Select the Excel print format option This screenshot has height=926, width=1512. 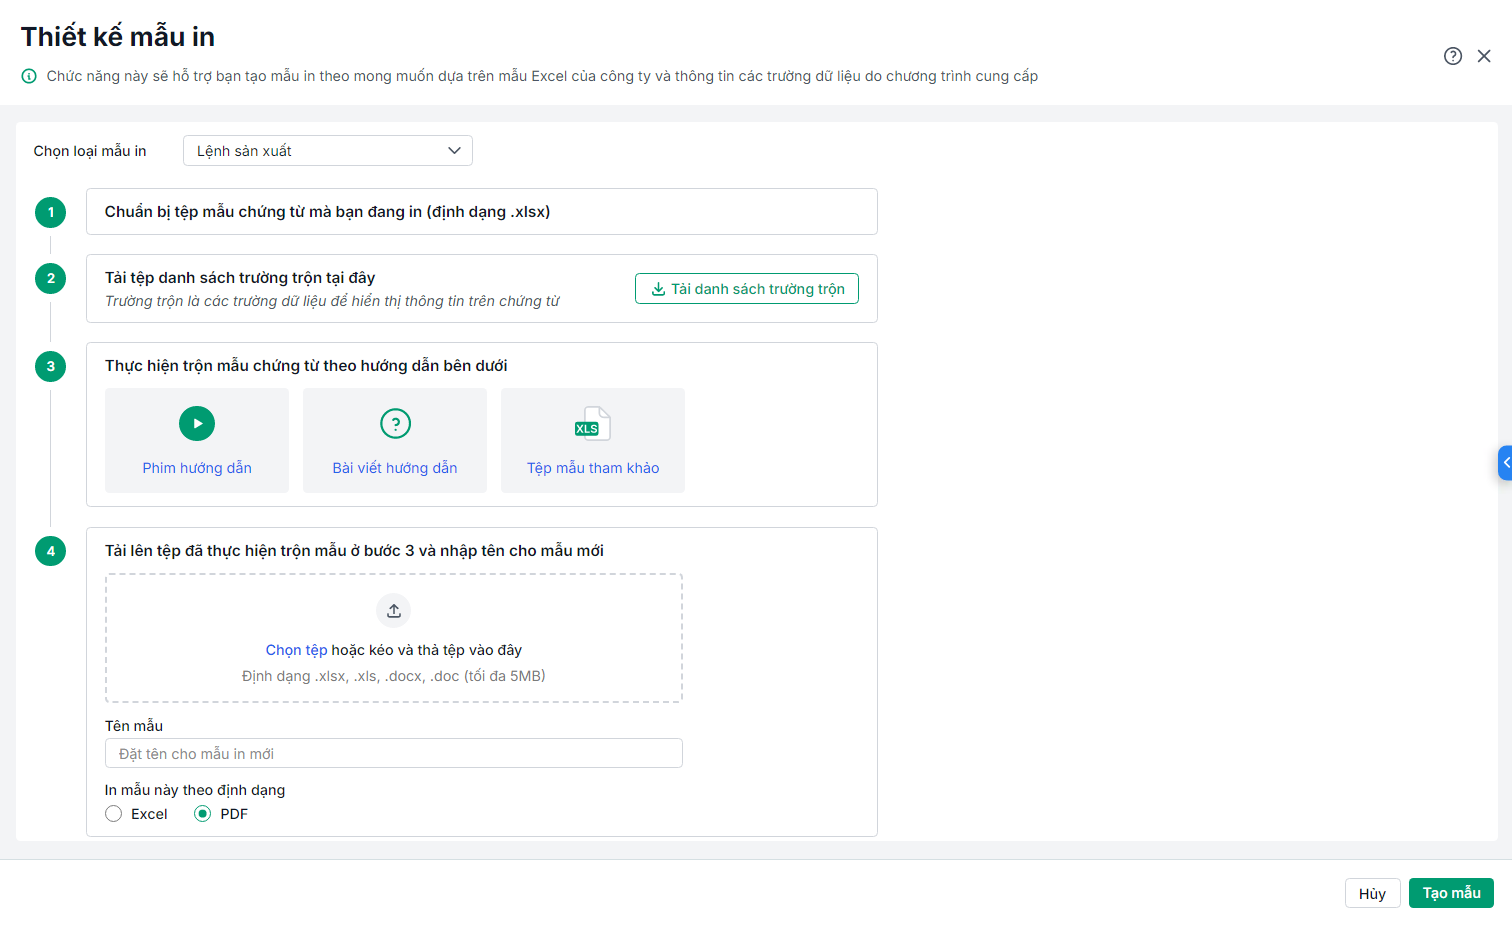click(114, 814)
